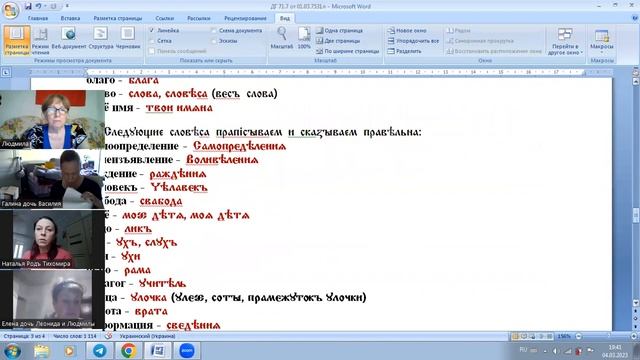Open Перейти в другое окно dropdown

[x=565, y=41]
